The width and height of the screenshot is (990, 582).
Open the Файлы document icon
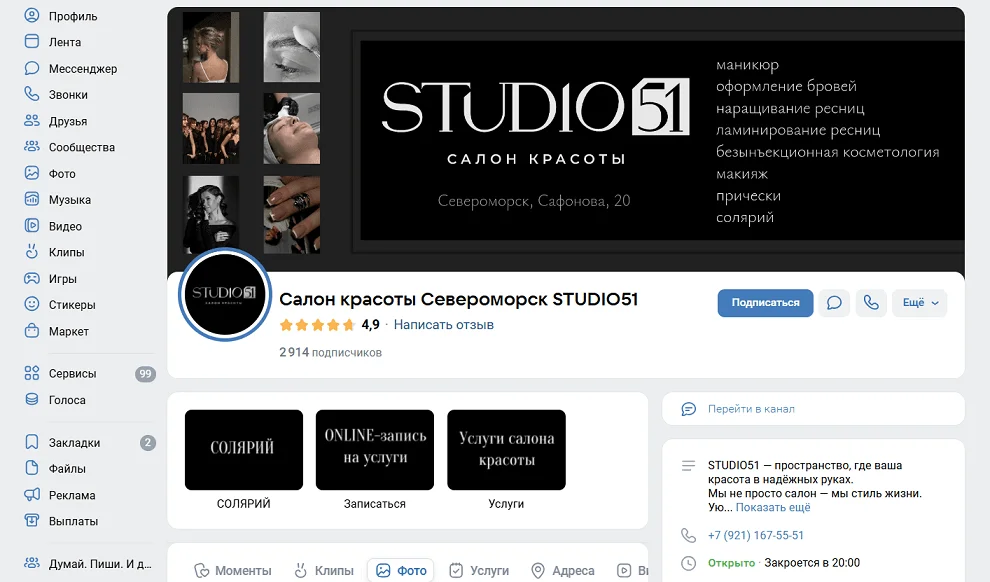click(32, 468)
